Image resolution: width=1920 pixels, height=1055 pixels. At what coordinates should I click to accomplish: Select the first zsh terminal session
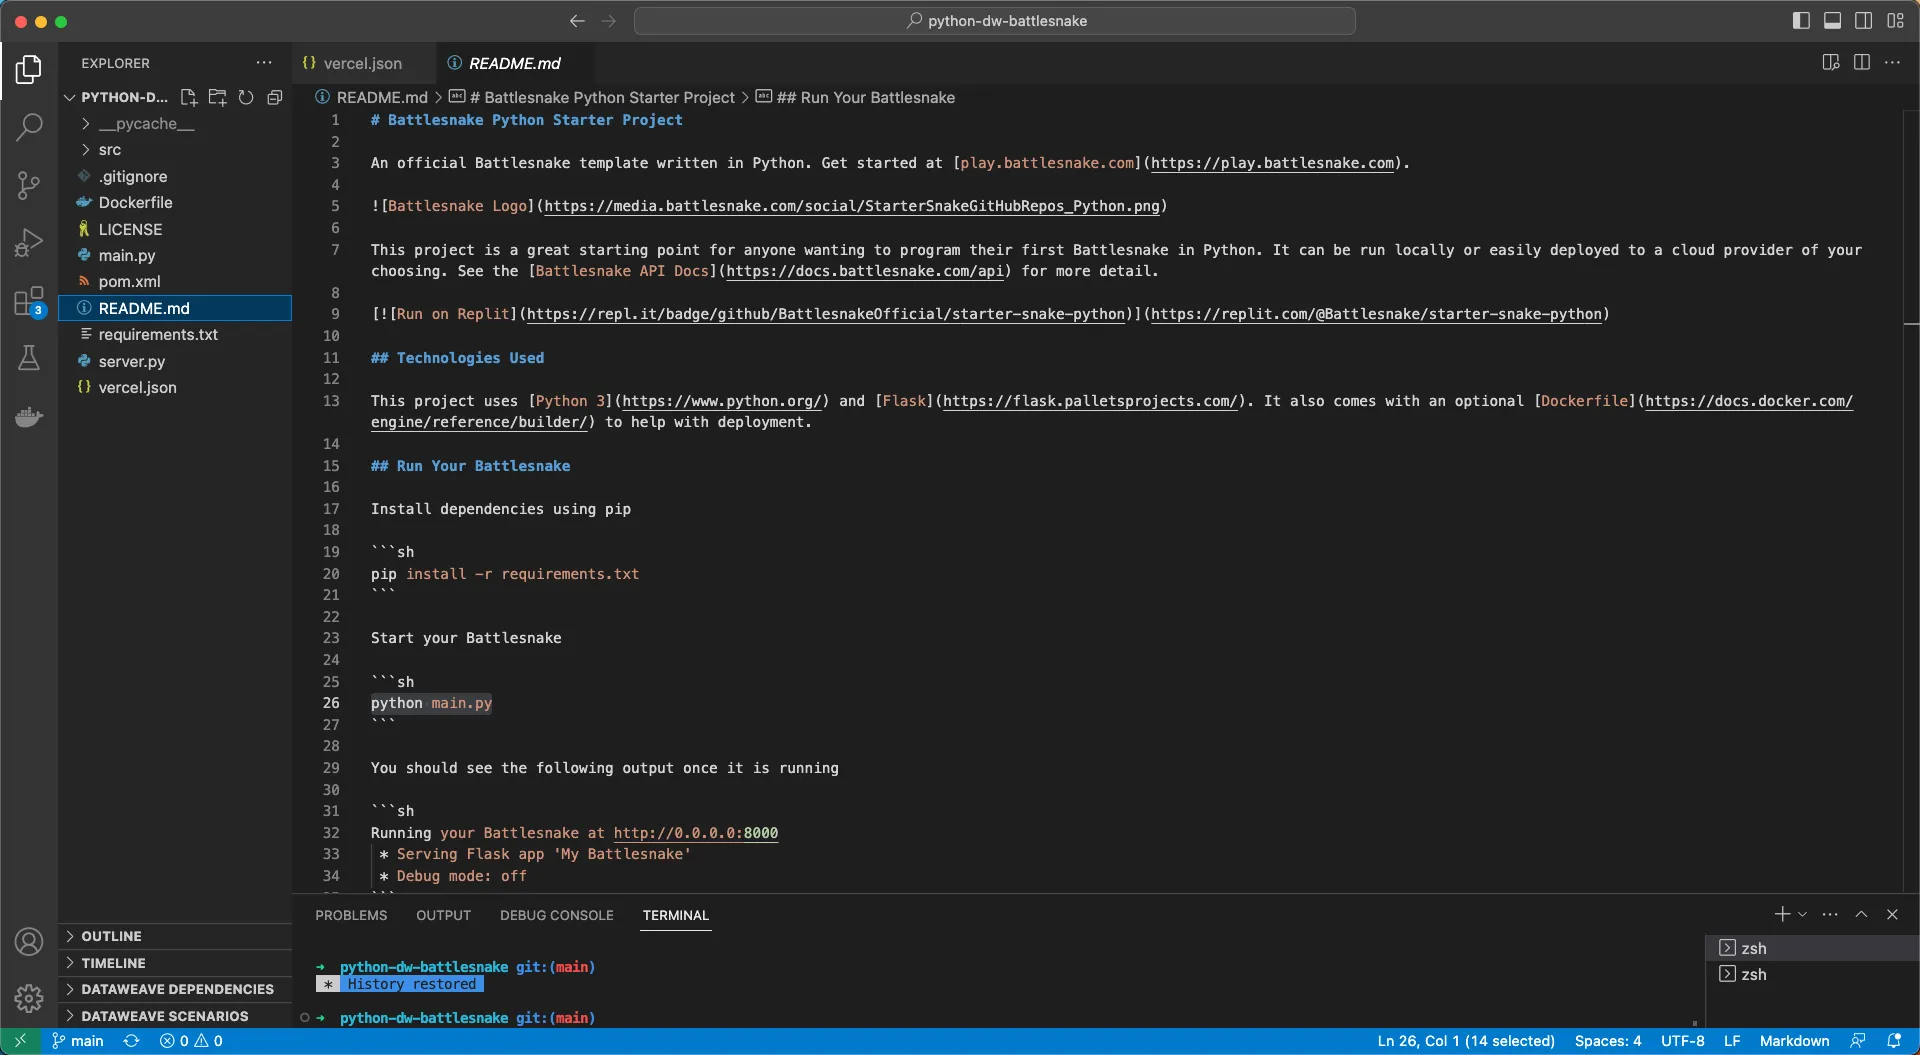[1812, 948]
